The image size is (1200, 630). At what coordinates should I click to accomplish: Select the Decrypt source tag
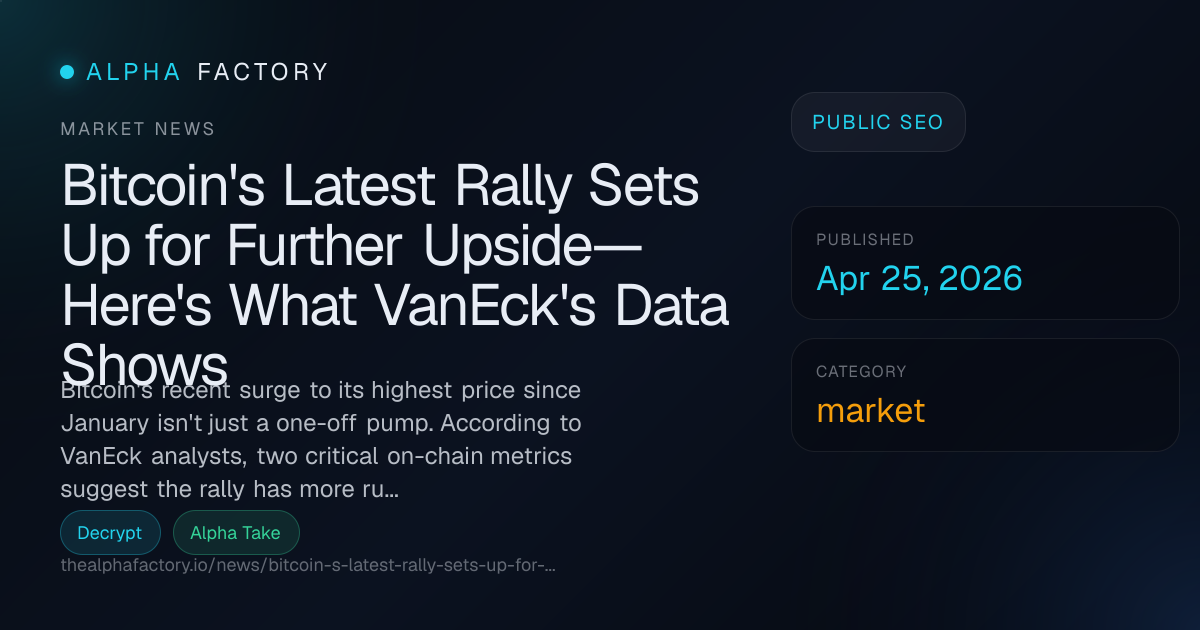(x=110, y=533)
